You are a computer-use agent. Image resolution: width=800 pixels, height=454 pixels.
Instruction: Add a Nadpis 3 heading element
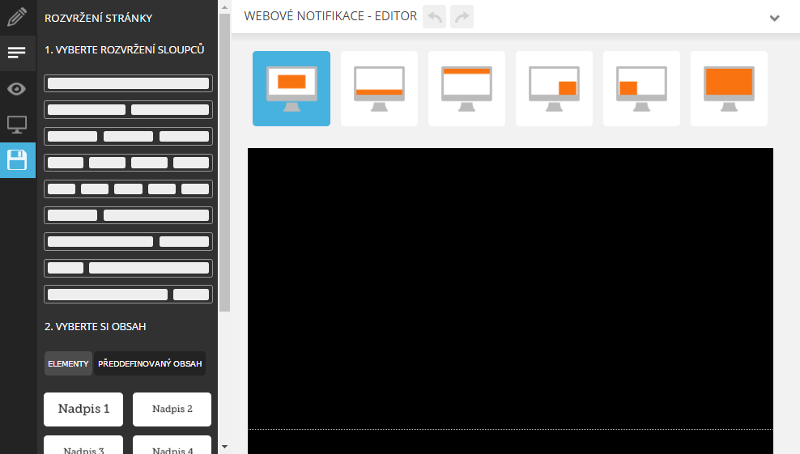click(84, 445)
